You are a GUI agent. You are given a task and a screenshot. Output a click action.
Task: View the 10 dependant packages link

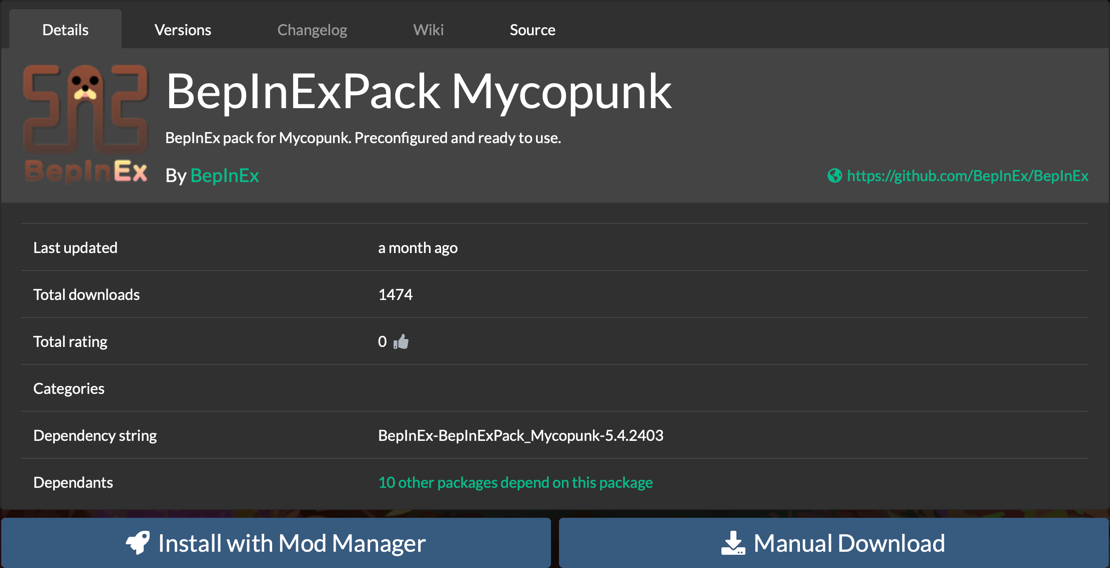515,482
